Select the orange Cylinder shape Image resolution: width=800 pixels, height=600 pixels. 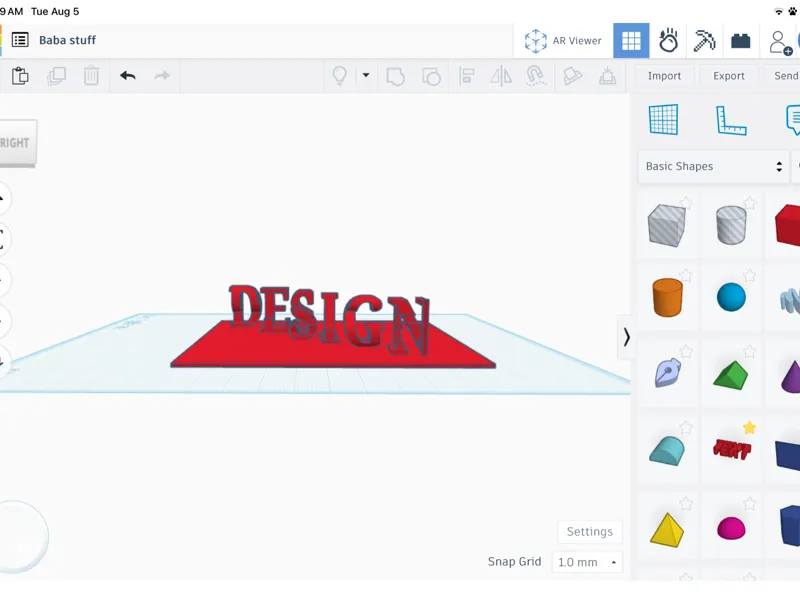(667, 297)
